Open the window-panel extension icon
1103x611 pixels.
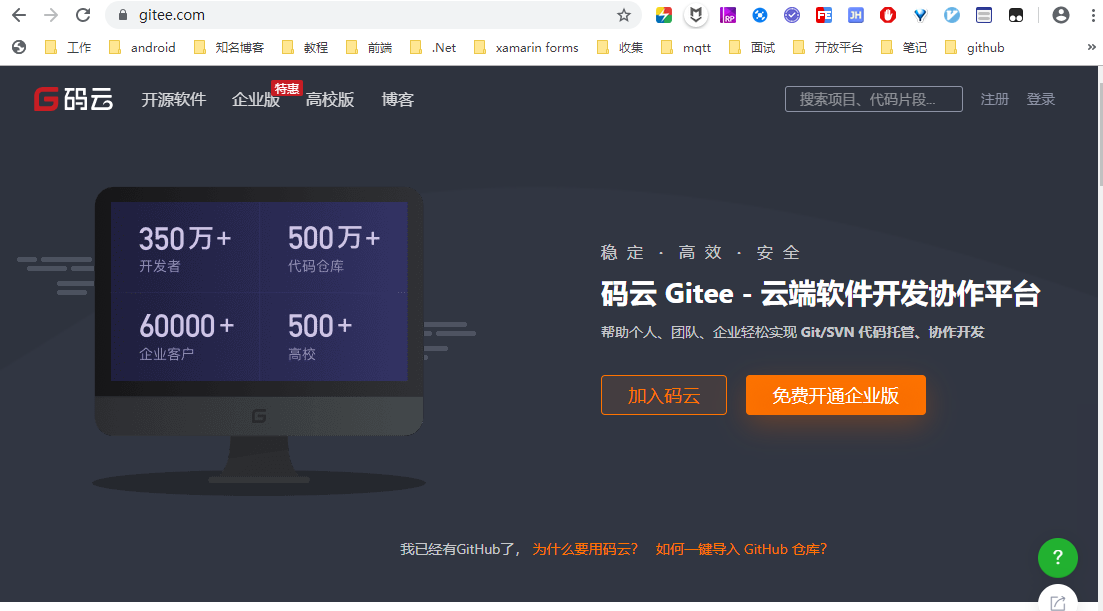pyautogui.click(x=983, y=15)
